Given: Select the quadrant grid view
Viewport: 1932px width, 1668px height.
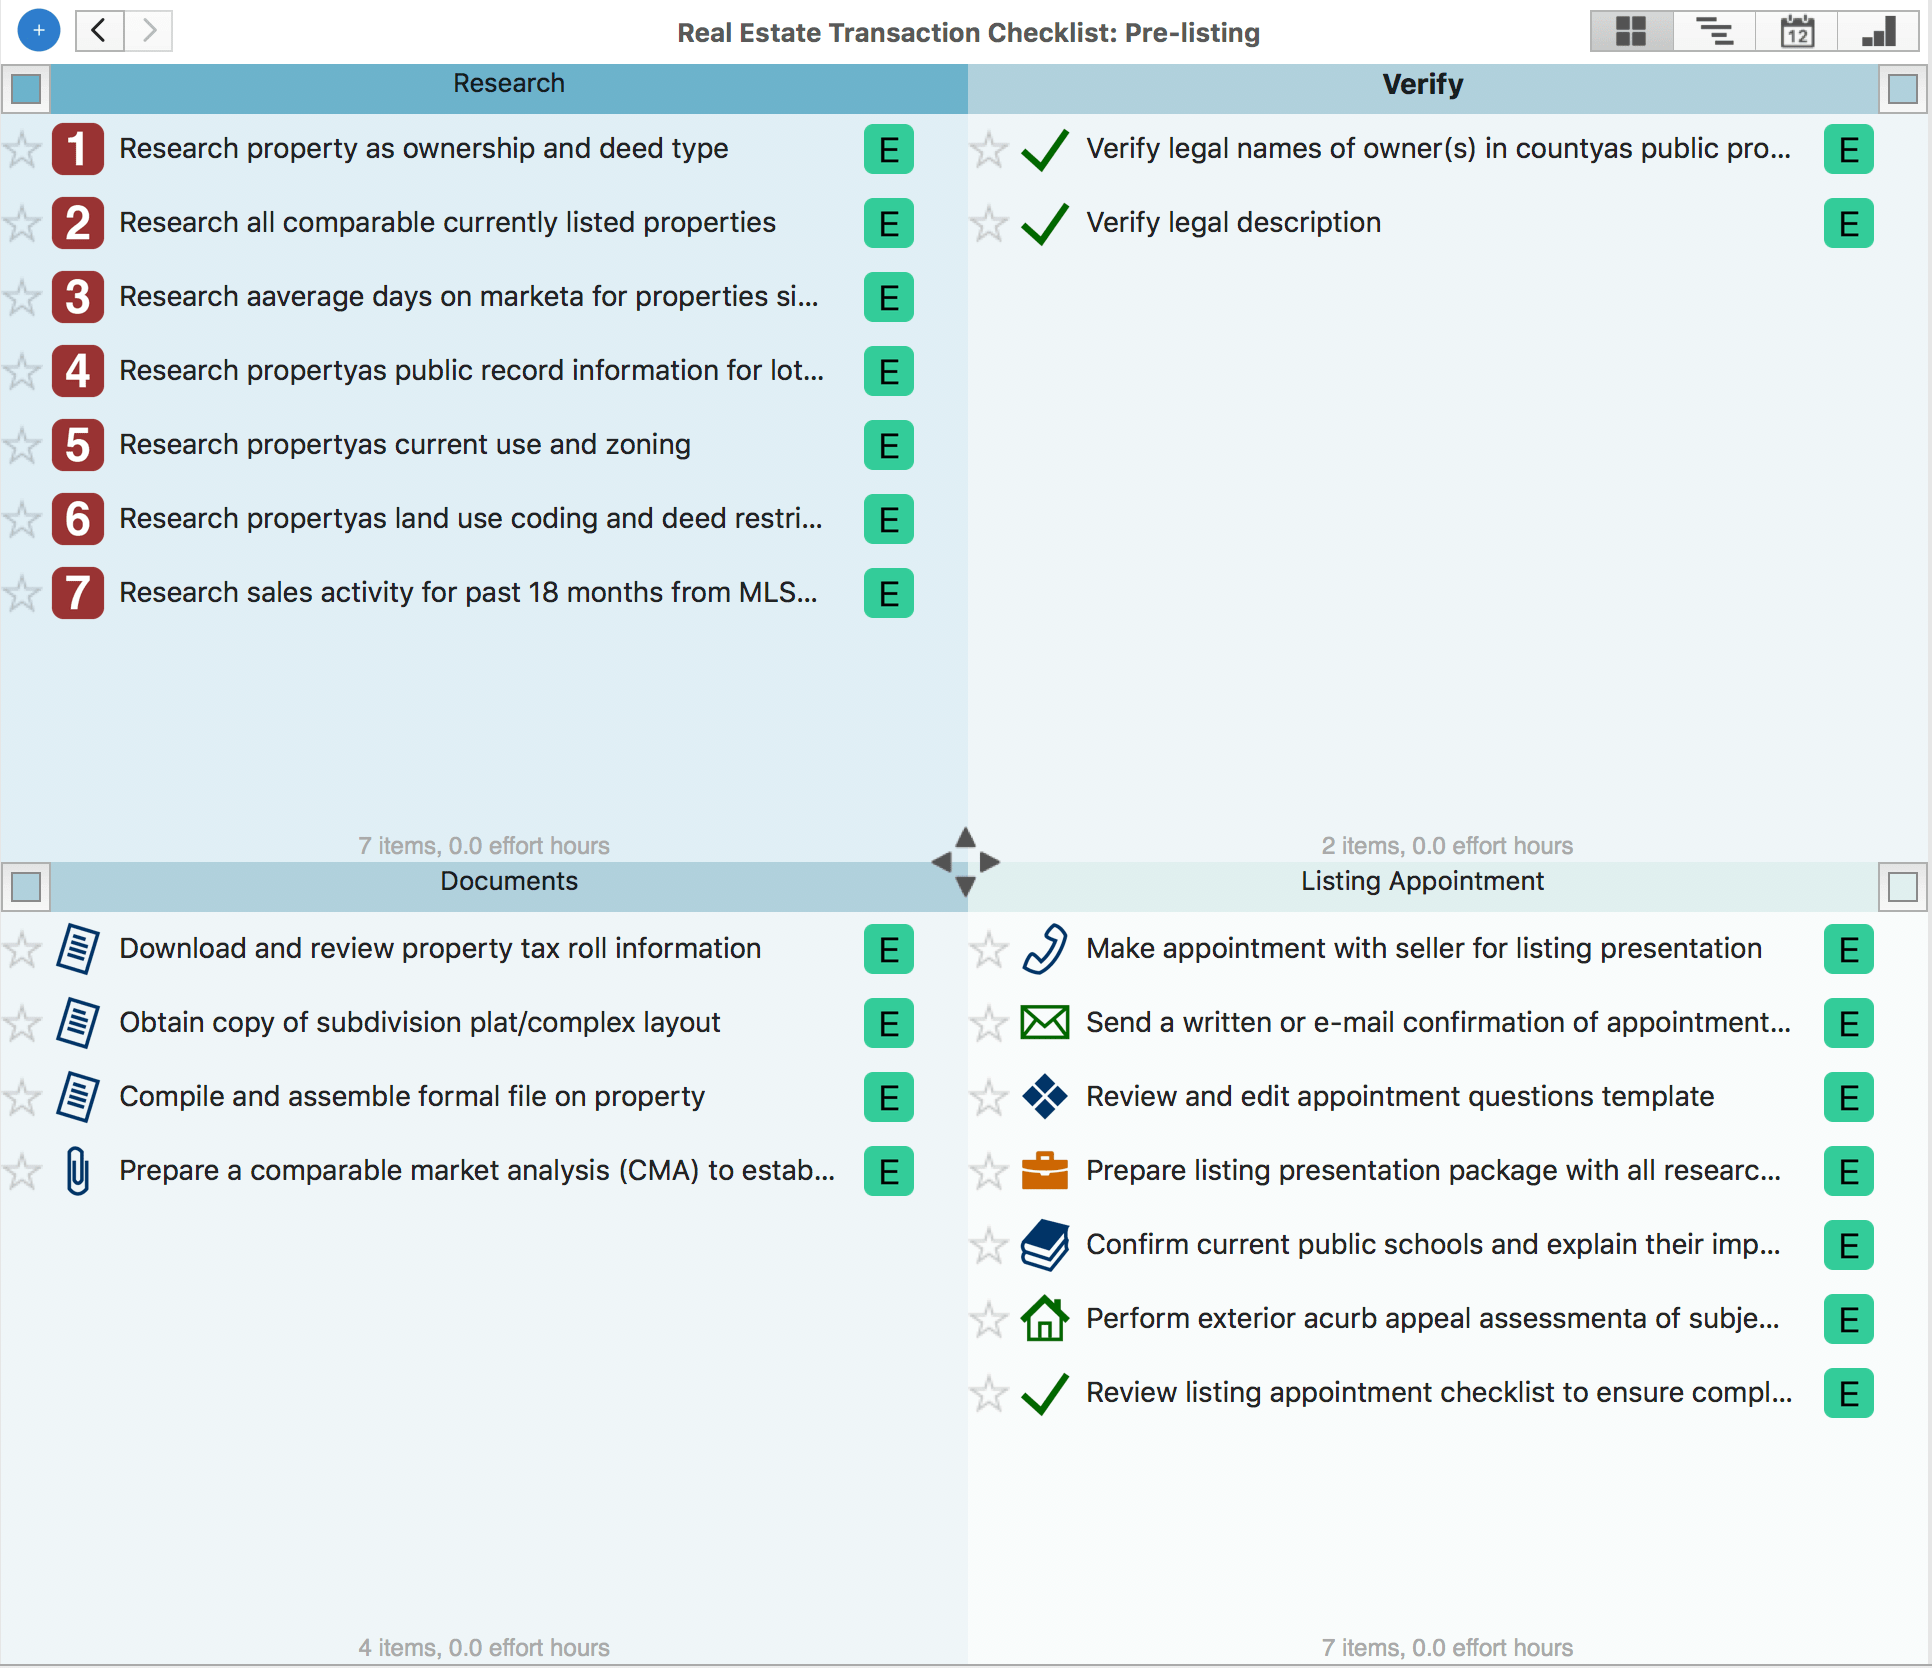Looking at the screenshot, I should tap(1631, 31).
